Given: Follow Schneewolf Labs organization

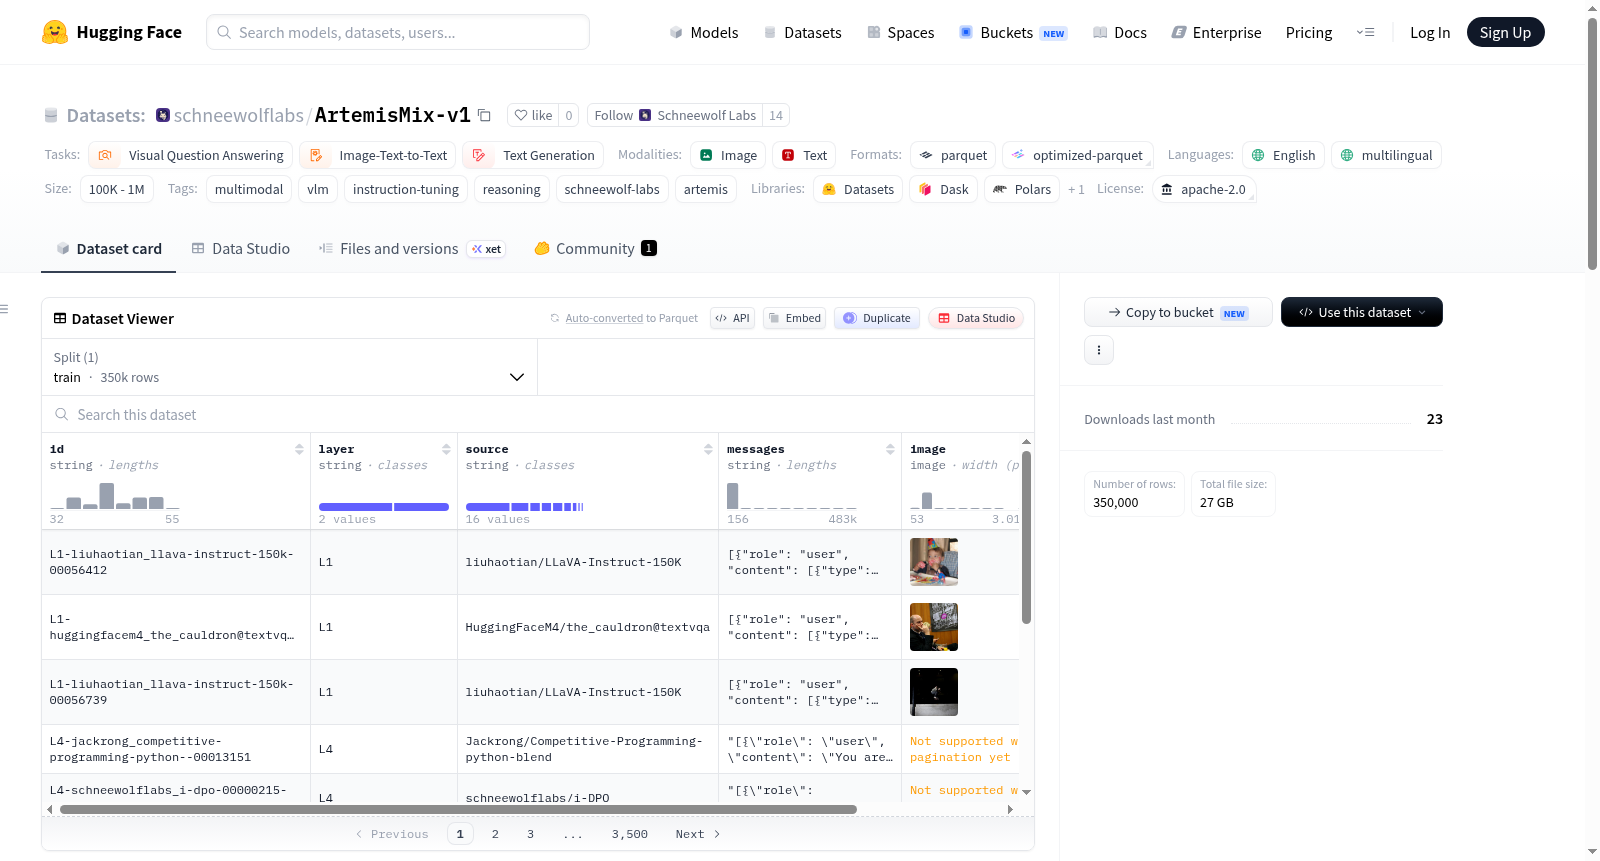Looking at the screenshot, I should (675, 115).
